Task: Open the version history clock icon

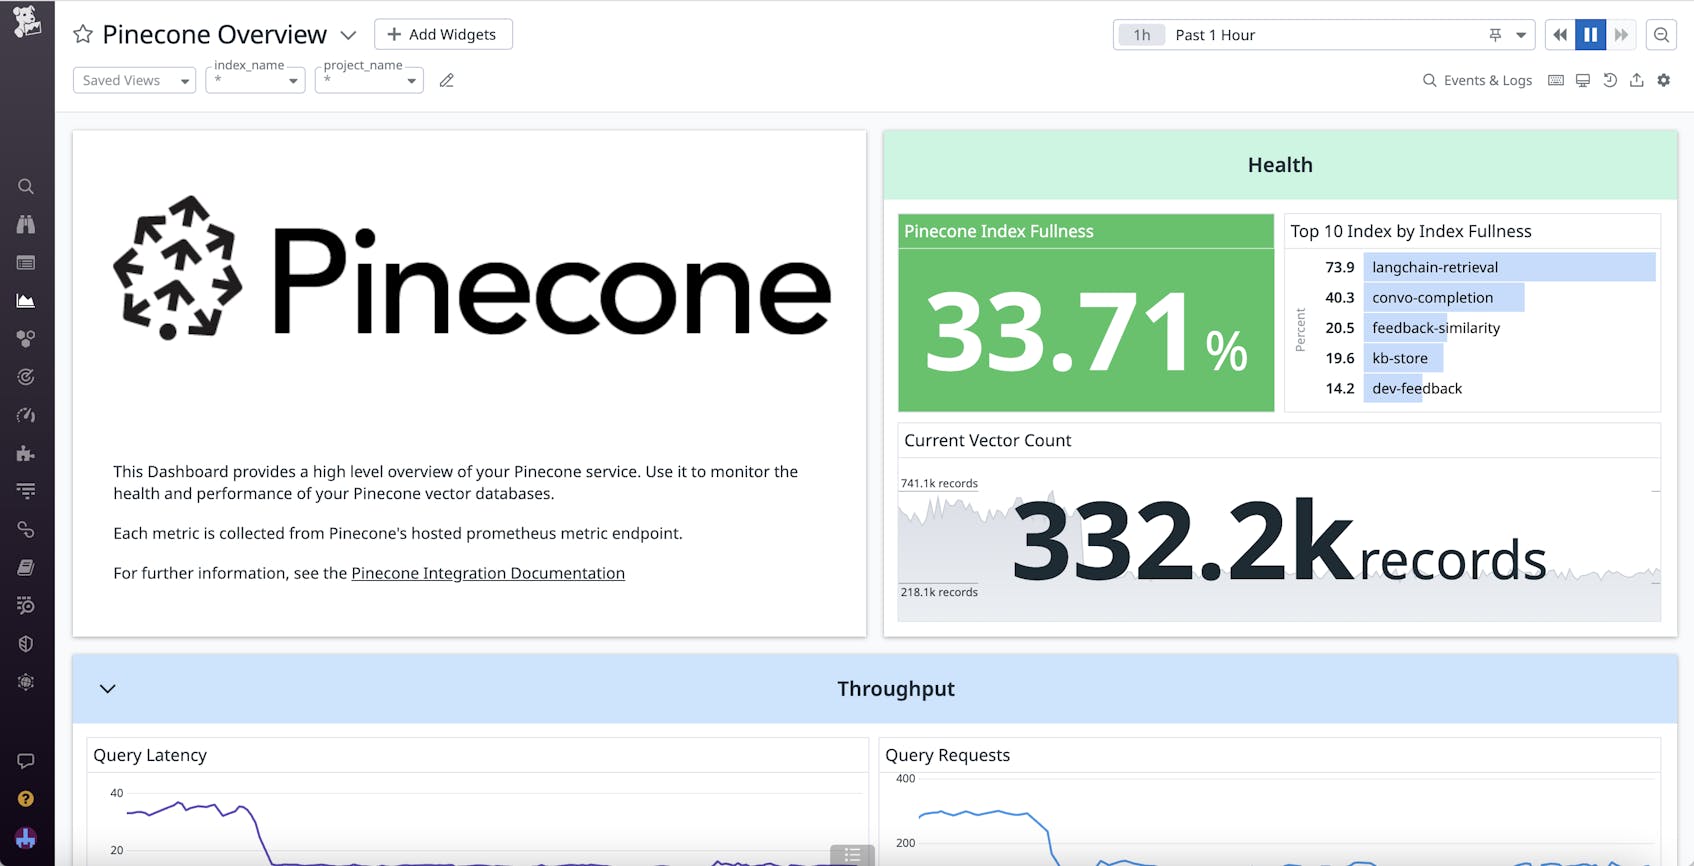Action: tap(1610, 80)
